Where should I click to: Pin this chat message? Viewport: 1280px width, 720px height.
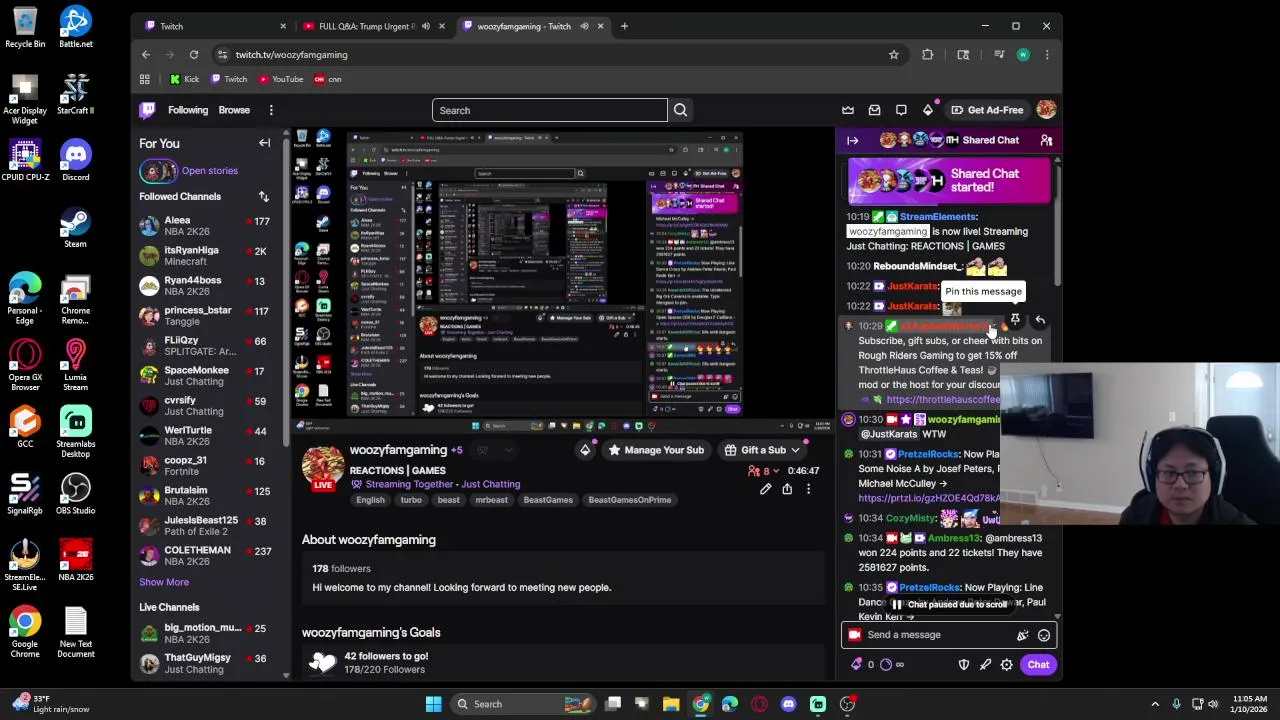(x=1015, y=320)
